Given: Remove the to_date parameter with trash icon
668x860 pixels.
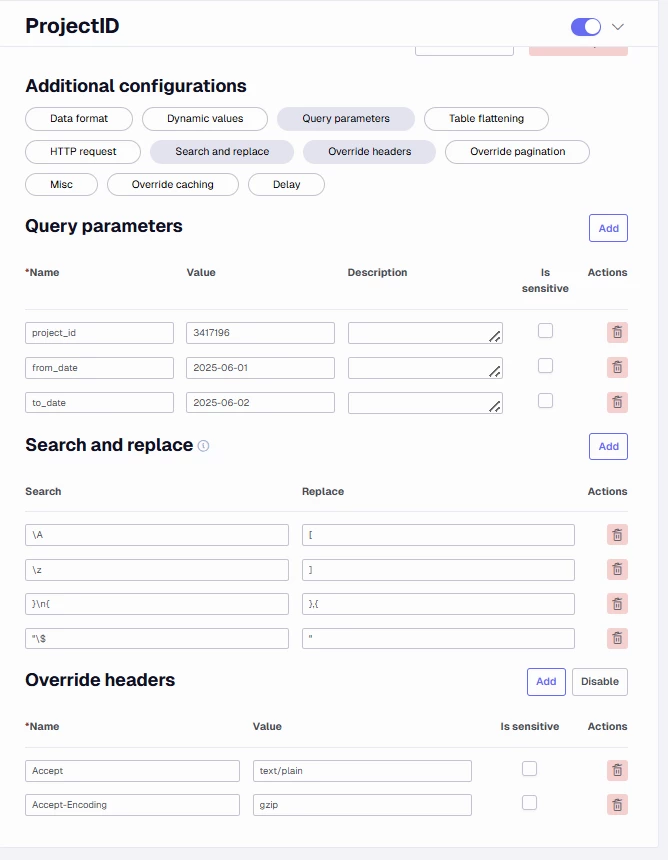Looking at the screenshot, I should pyautogui.click(x=617, y=403).
